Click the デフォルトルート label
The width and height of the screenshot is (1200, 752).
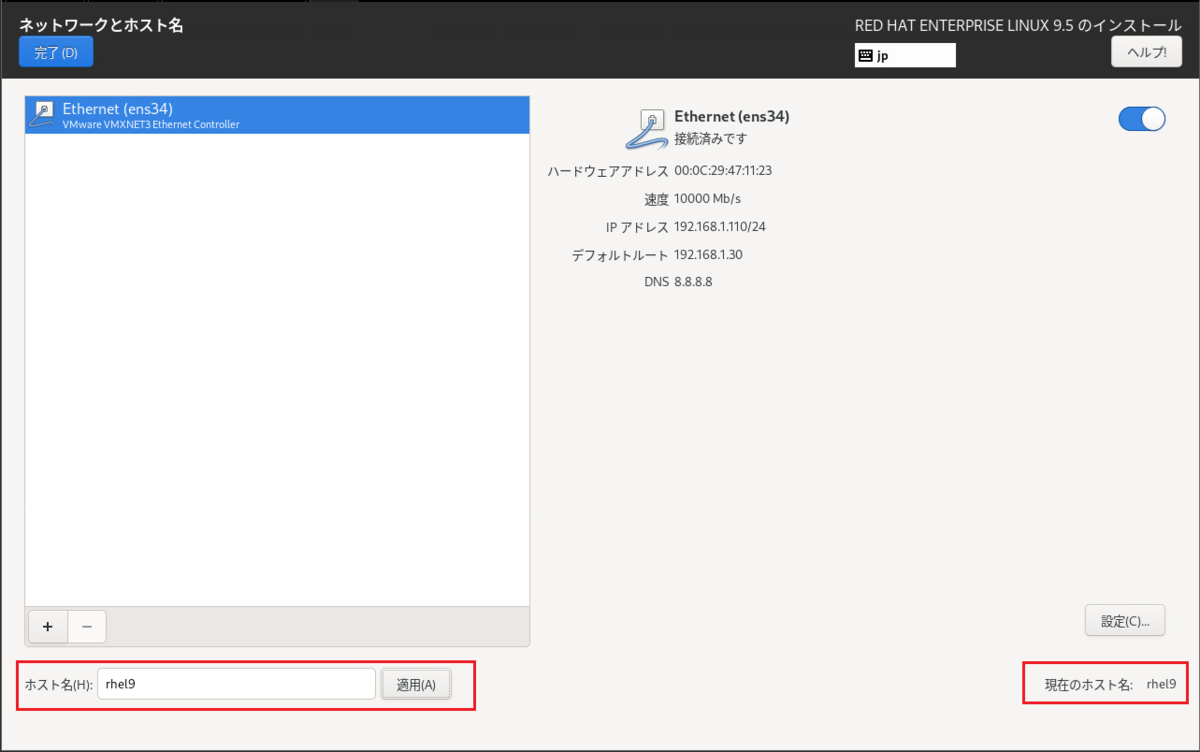(x=620, y=255)
